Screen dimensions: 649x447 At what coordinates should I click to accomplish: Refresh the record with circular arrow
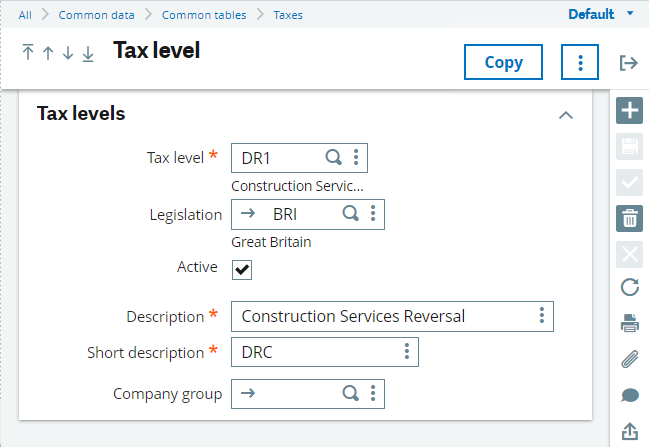(630, 287)
